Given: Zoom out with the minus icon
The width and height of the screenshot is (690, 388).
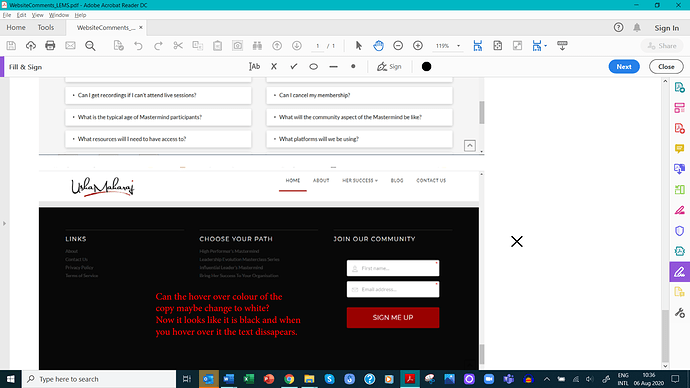Looking at the screenshot, I should tap(398, 46).
